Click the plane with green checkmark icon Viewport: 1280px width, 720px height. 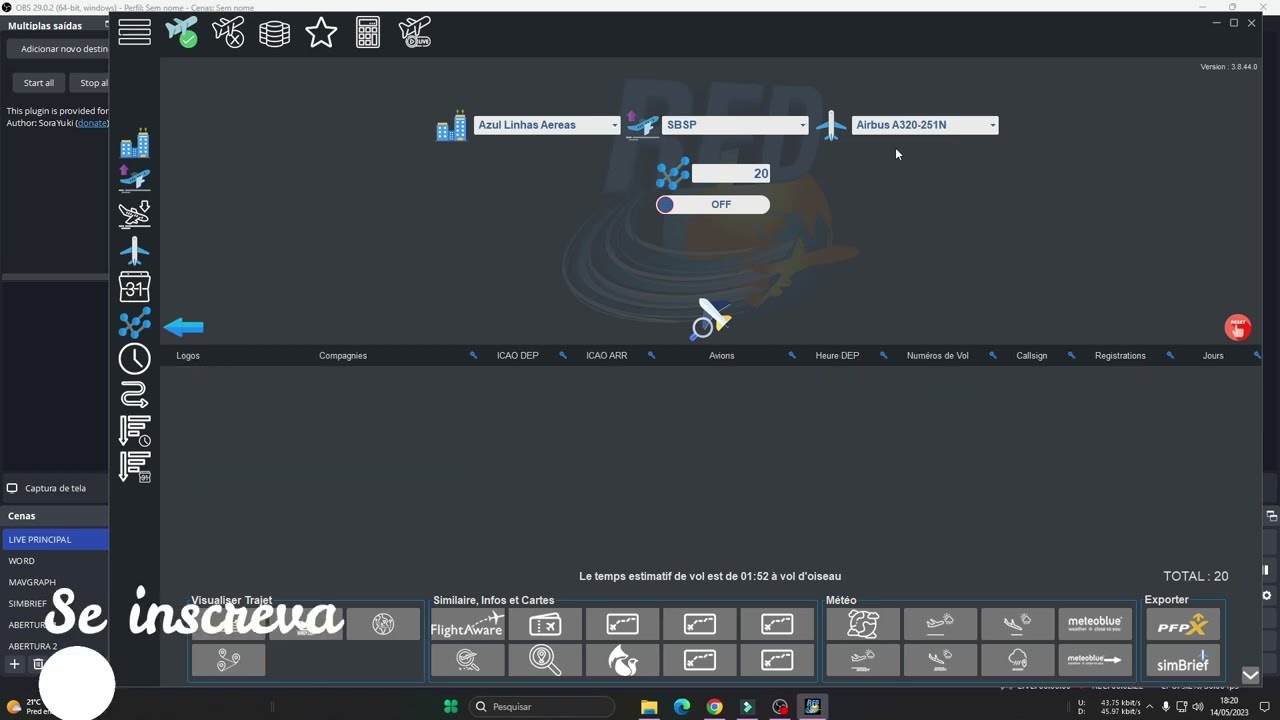coord(181,32)
